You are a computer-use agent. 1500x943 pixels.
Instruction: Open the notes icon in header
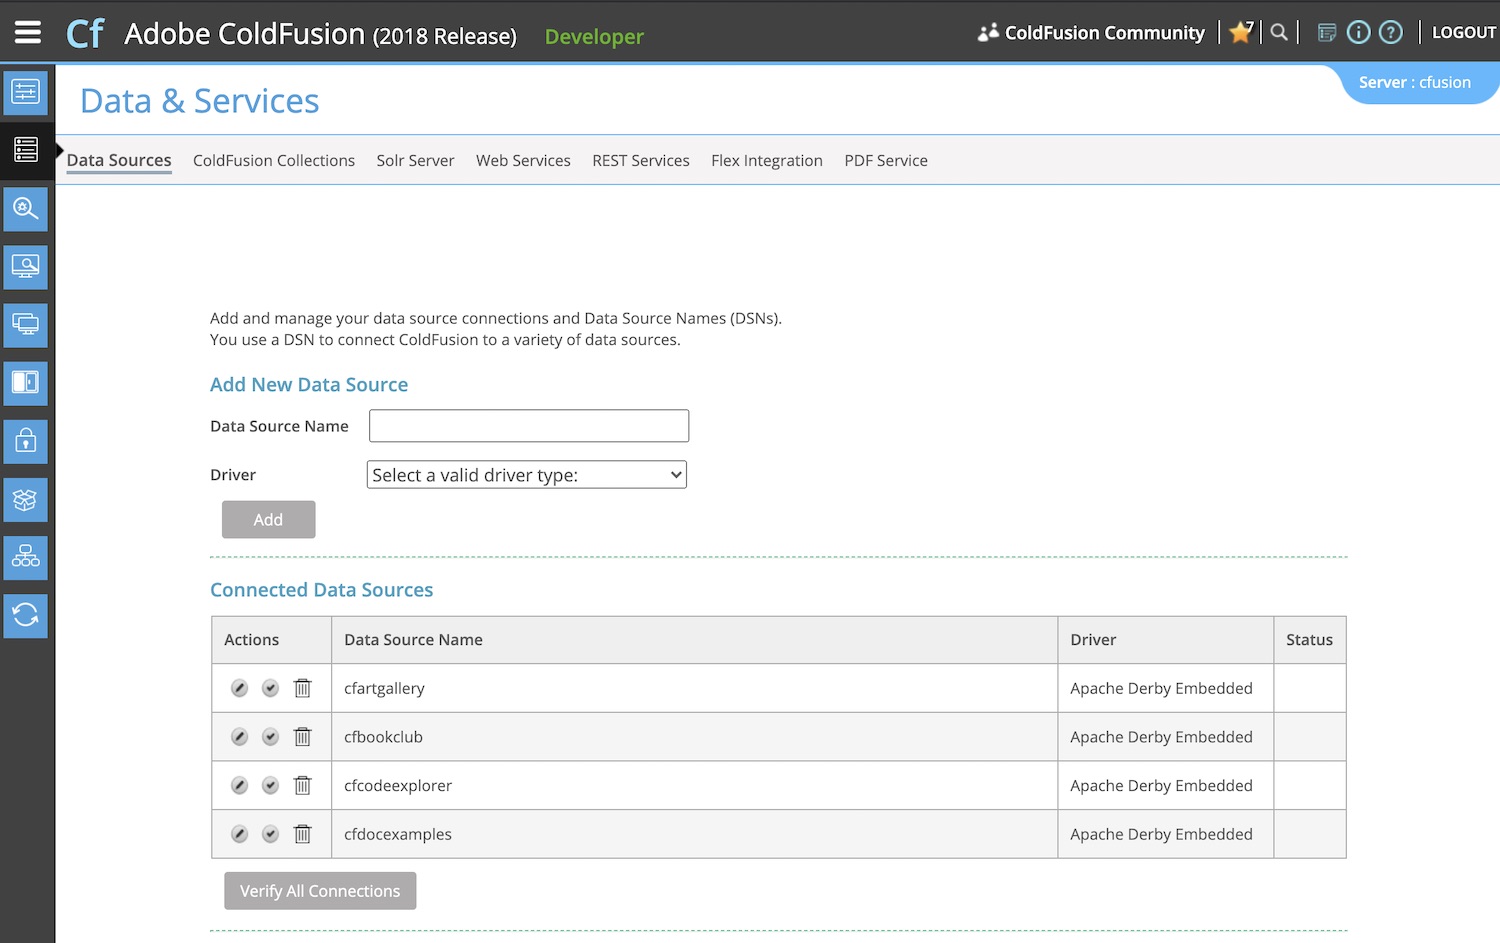(x=1327, y=32)
